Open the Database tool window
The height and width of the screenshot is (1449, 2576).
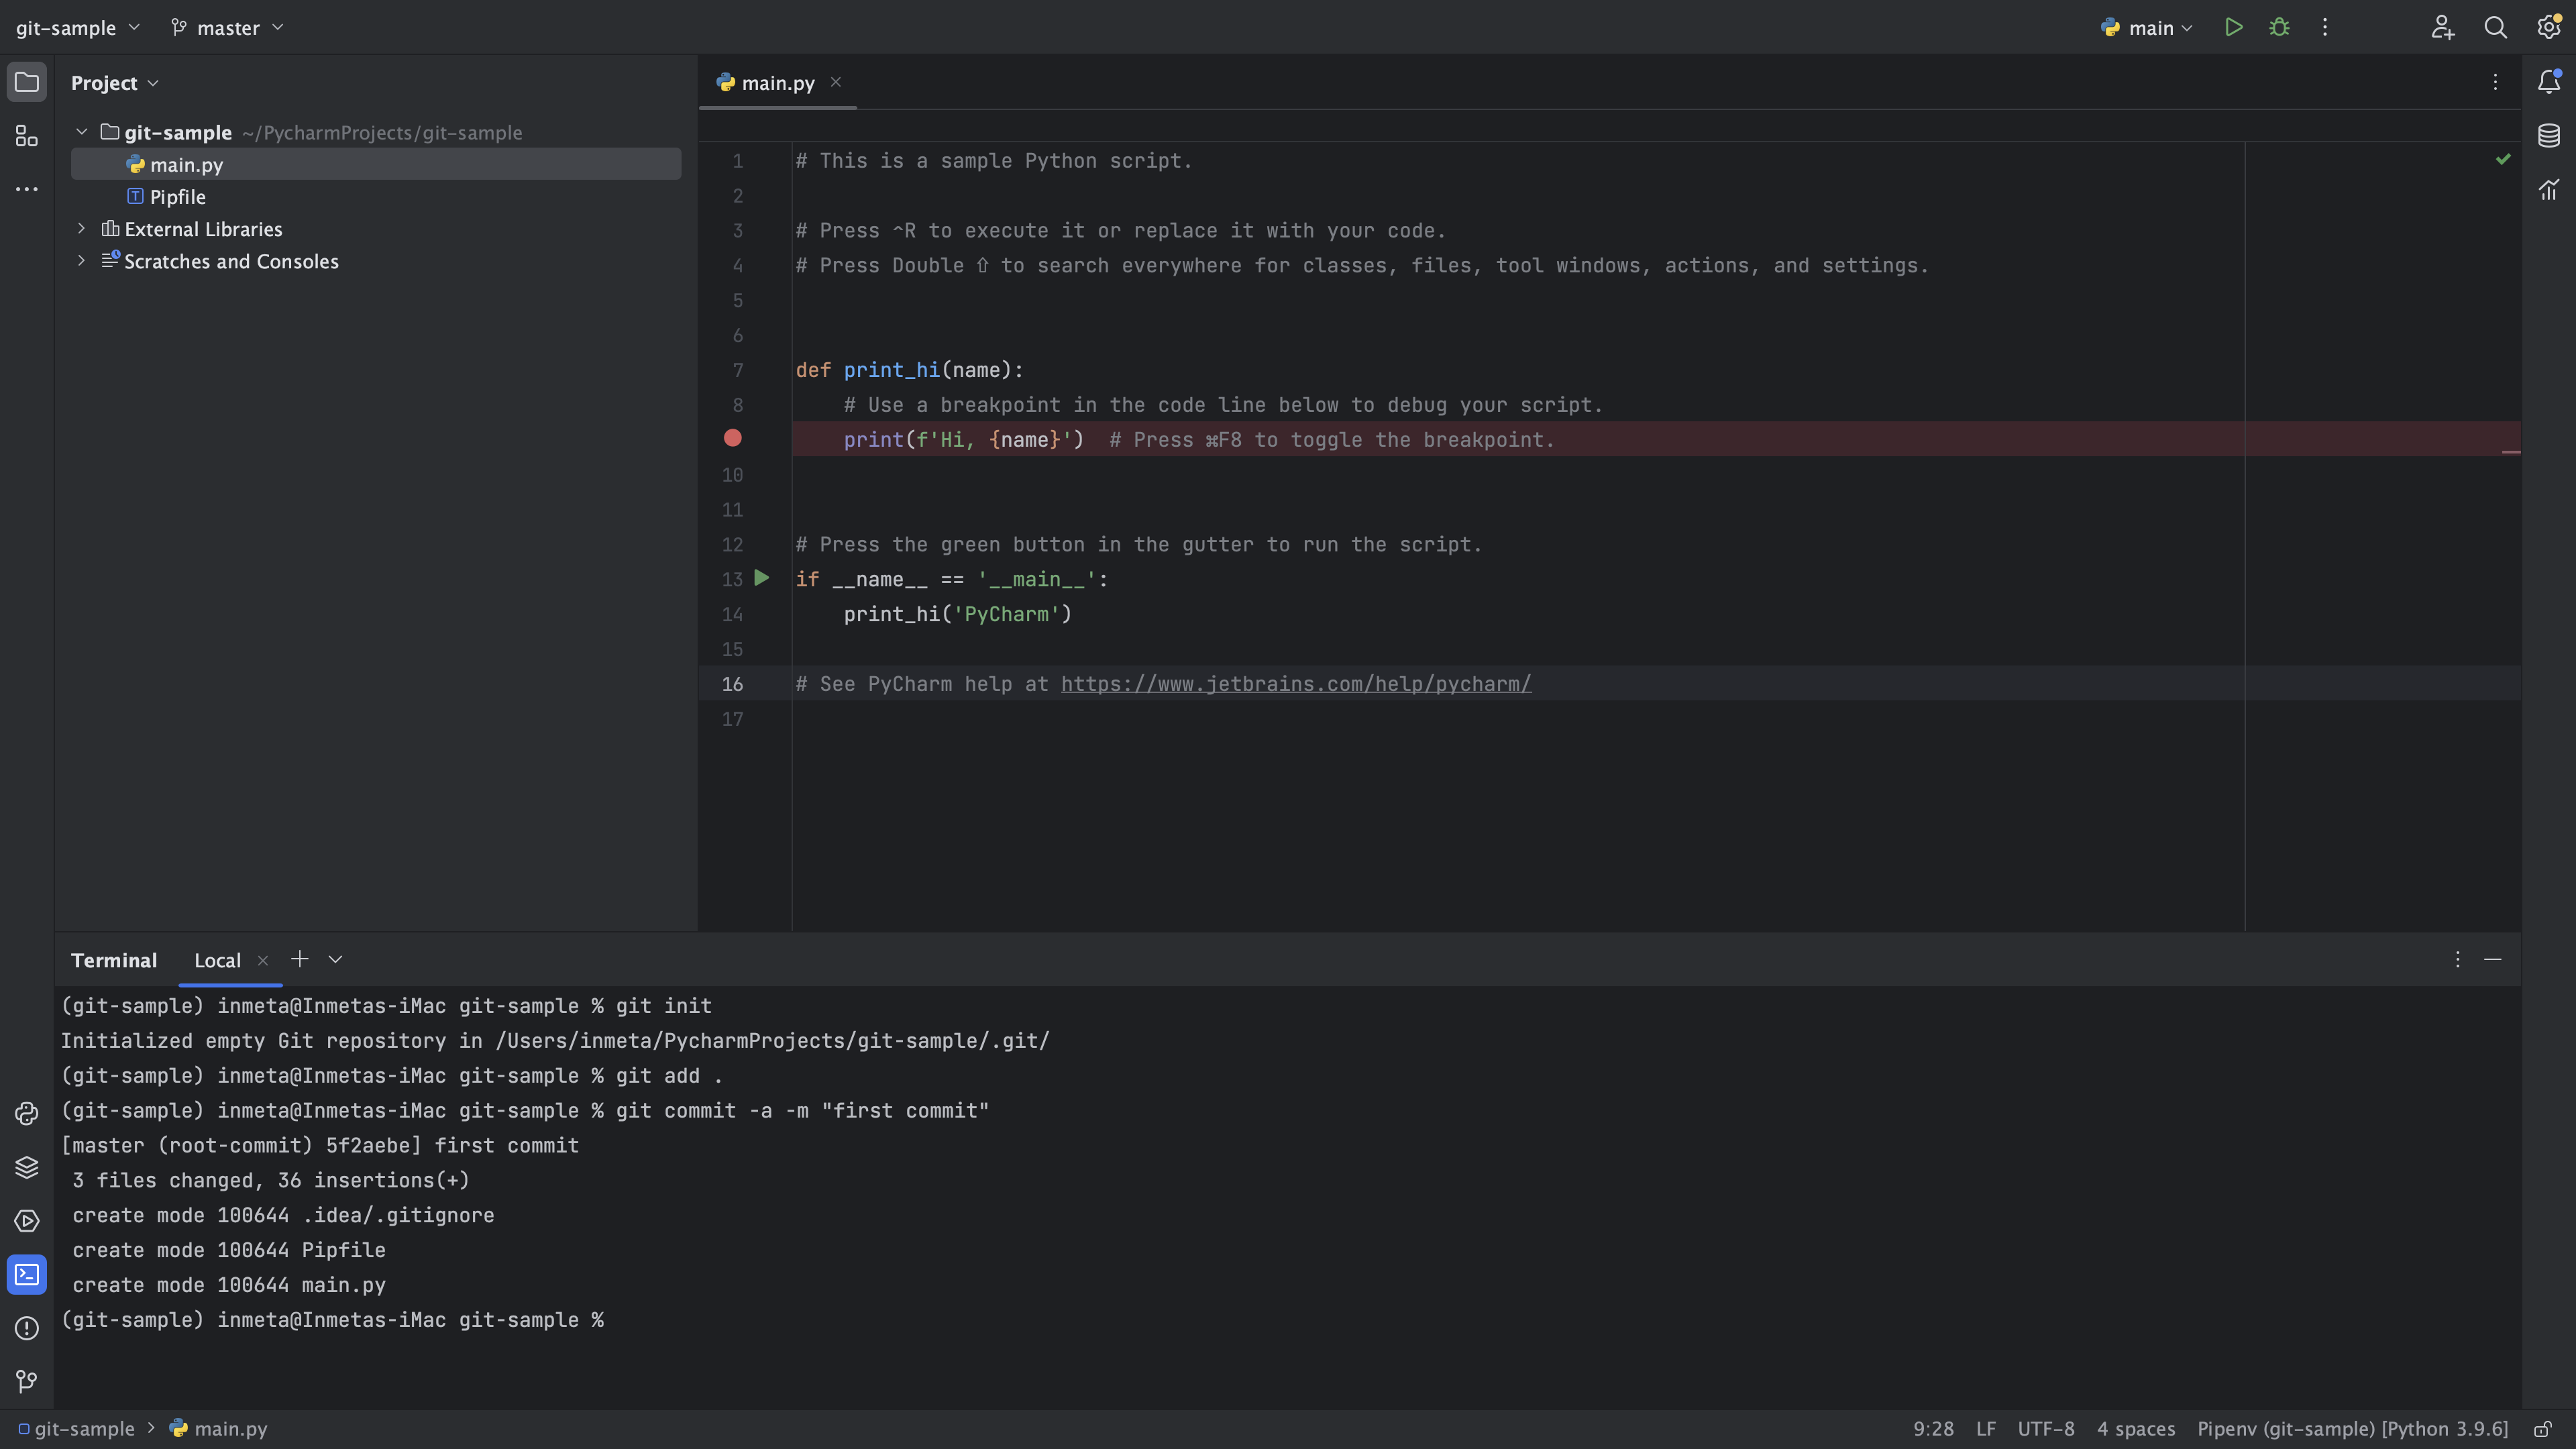(x=2548, y=135)
